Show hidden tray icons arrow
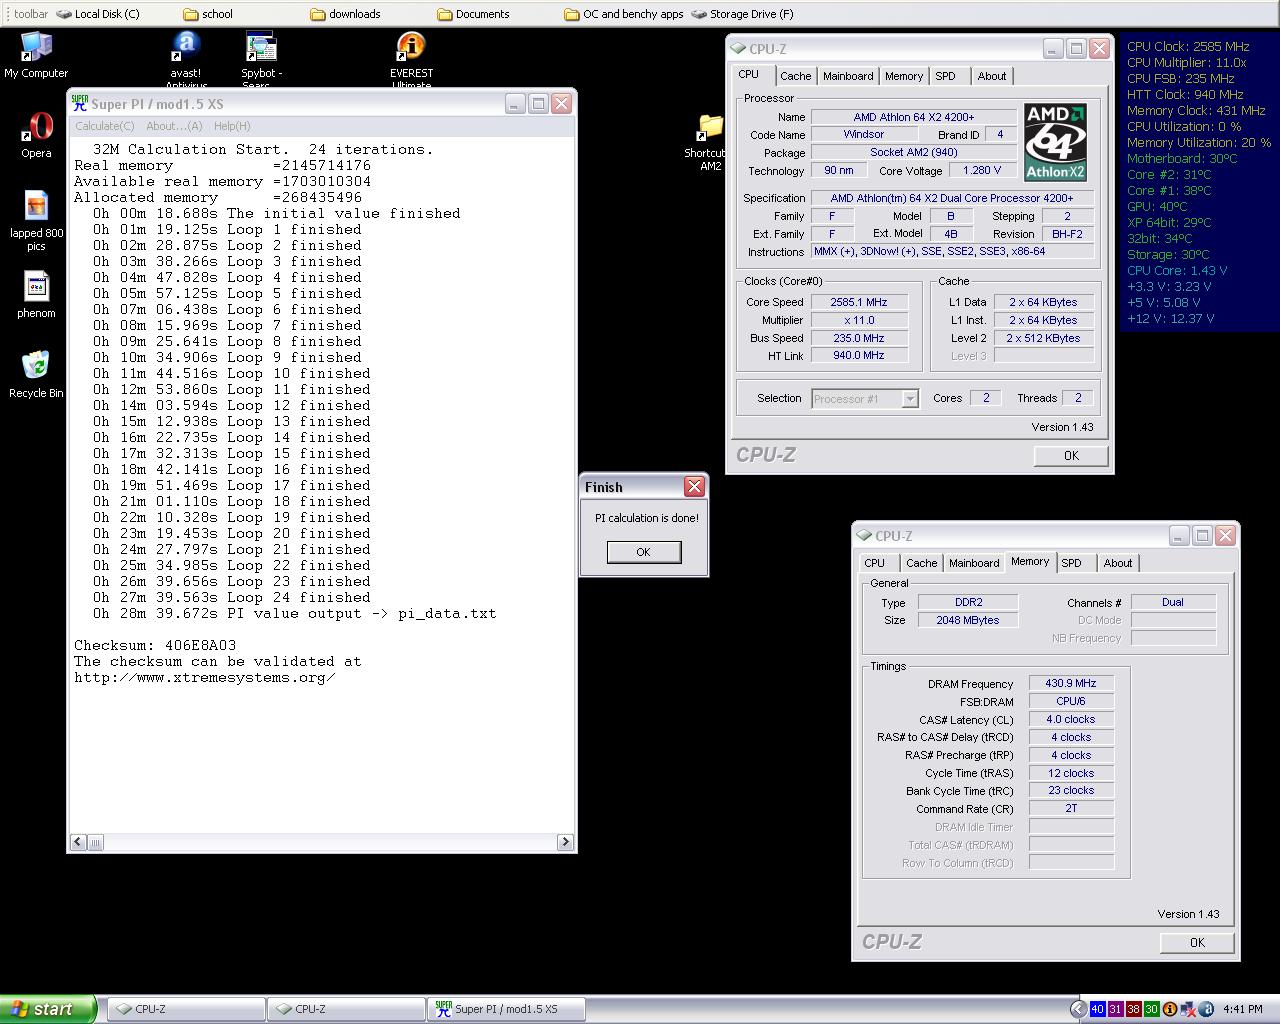Viewport: 1280px width, 1024px height. (x=1077, y=1009)
